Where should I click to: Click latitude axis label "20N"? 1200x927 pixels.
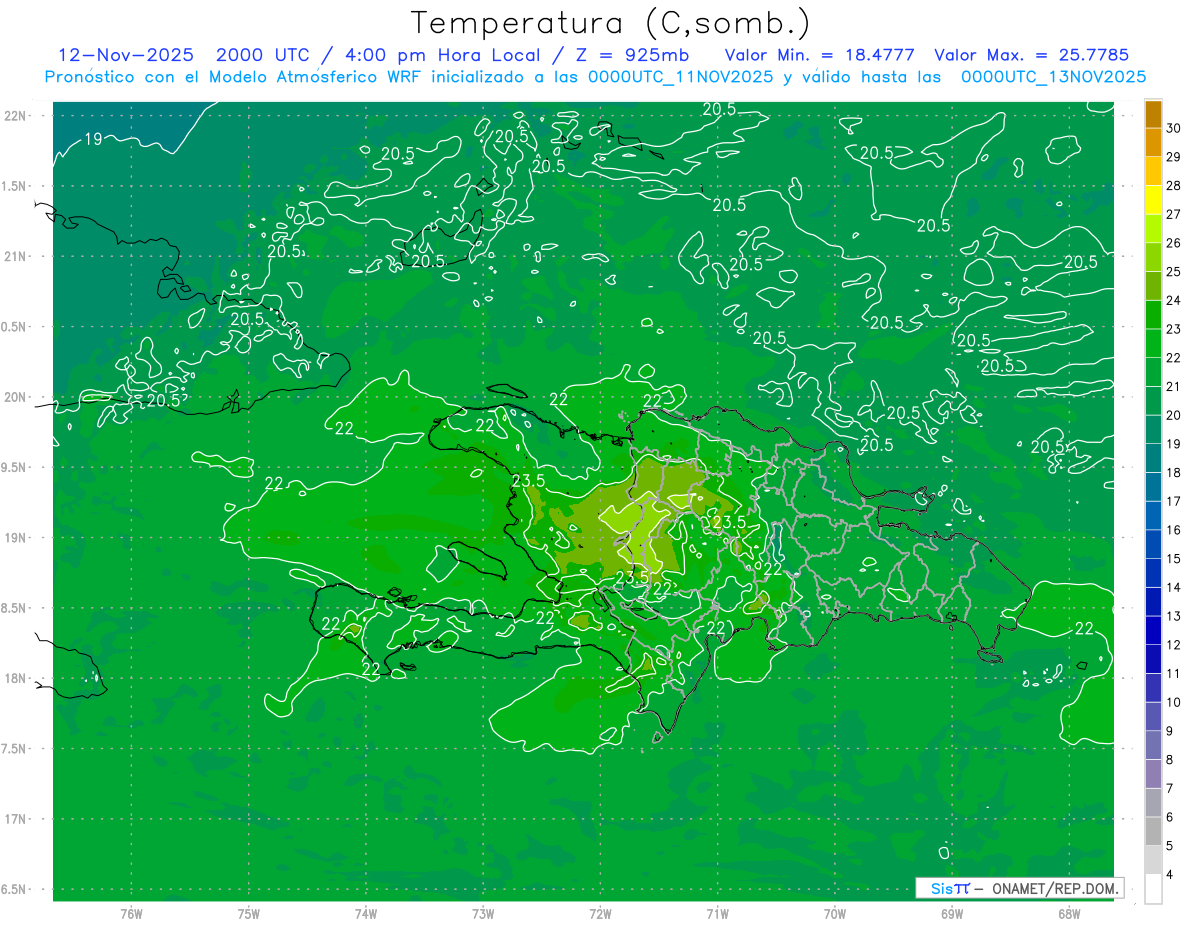[16, 397]
